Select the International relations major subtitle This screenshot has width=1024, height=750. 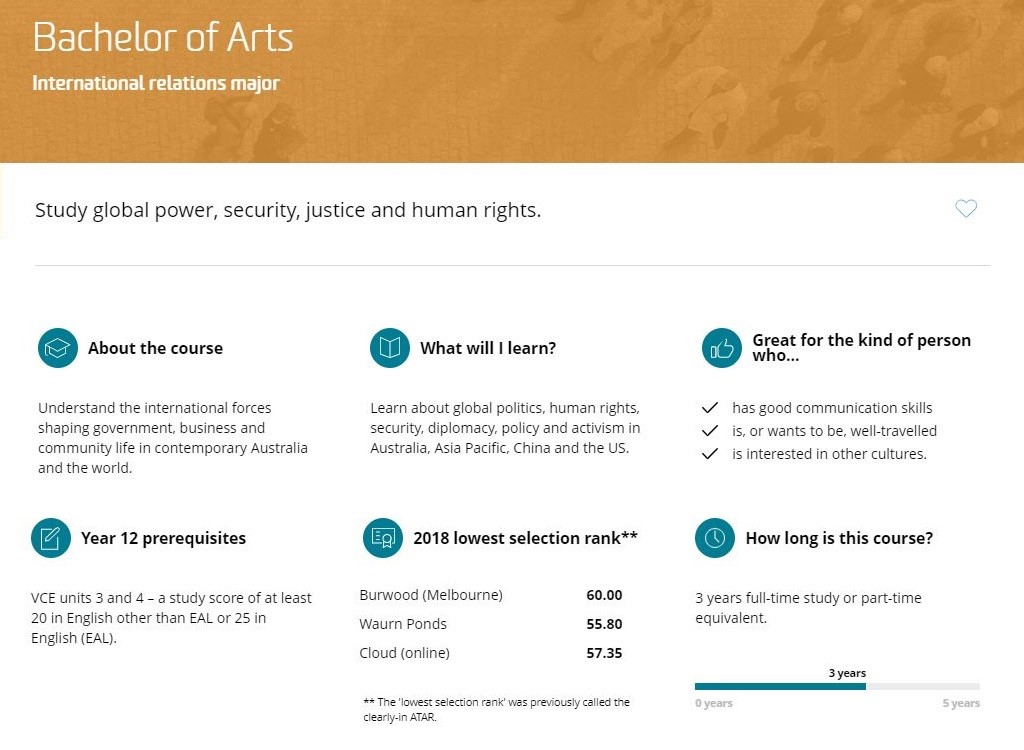156,83
